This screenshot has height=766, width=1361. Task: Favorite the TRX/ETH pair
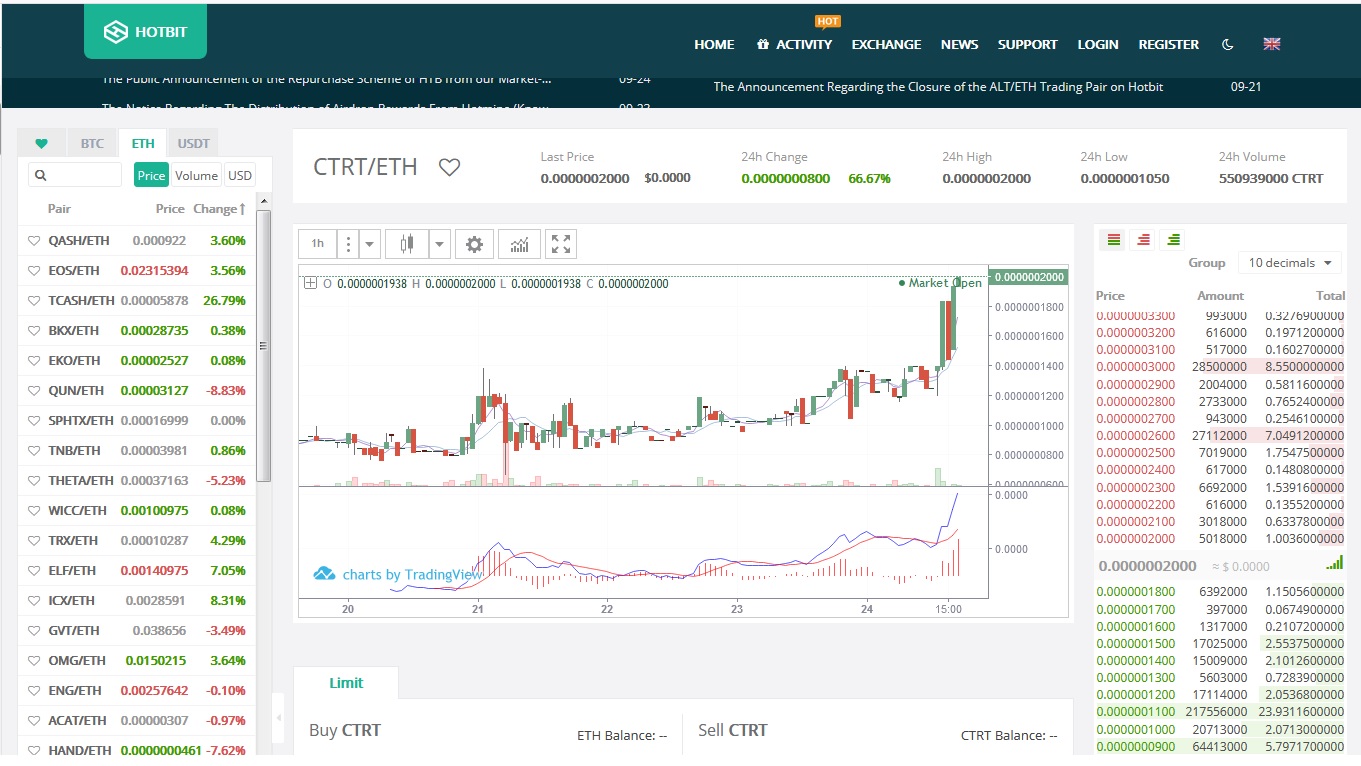pos(34,541)
